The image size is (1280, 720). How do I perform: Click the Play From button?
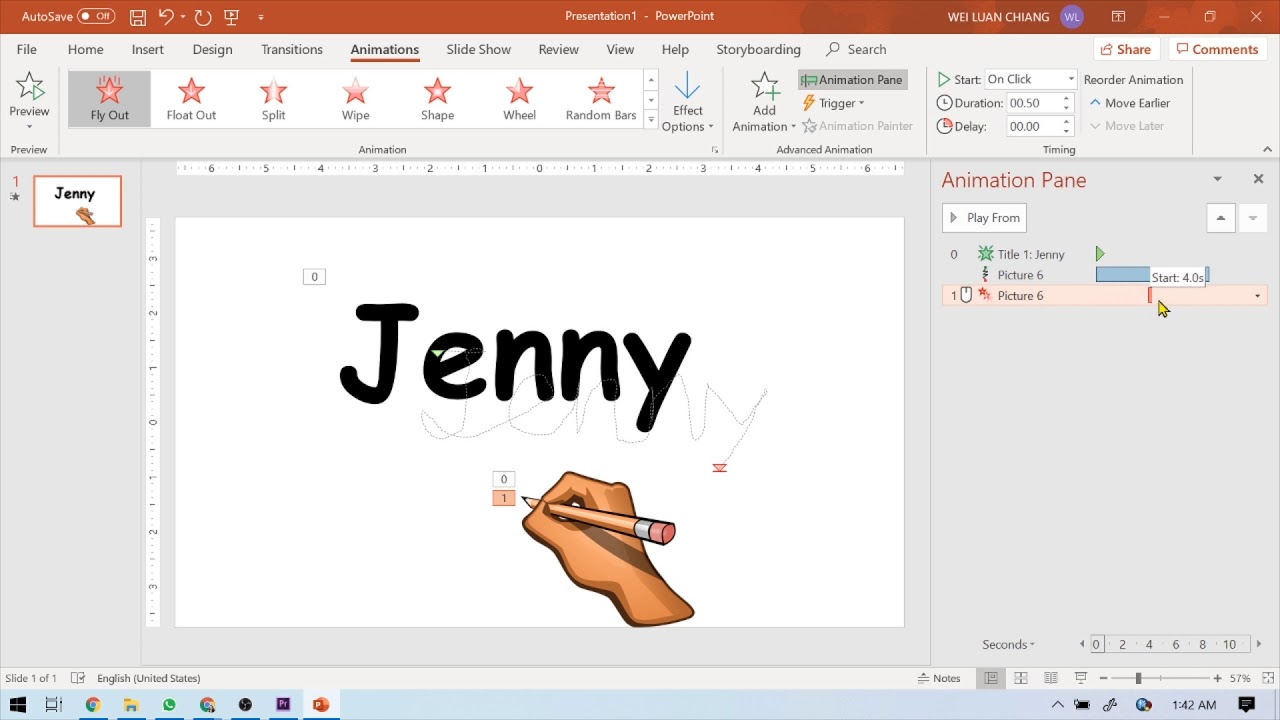click(984, 218)
